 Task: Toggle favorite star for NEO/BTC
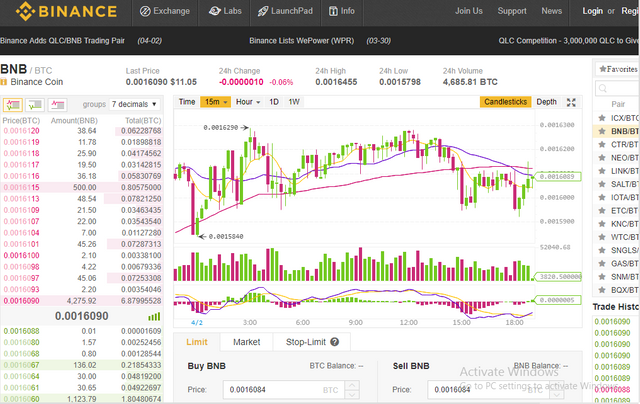tap(602, 158)
